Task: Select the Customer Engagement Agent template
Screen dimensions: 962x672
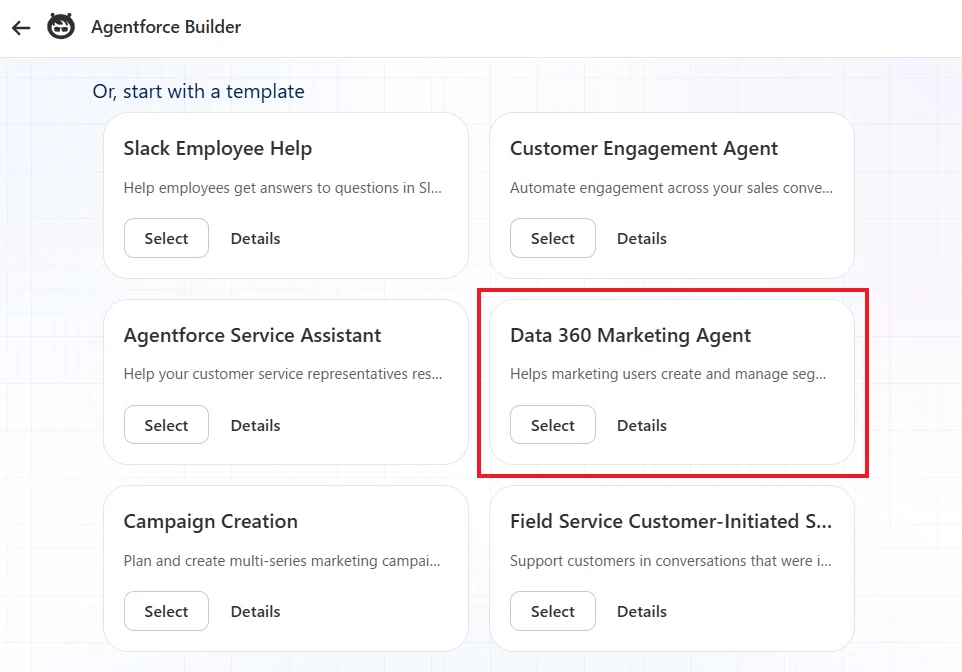Action: click(553, 238)
